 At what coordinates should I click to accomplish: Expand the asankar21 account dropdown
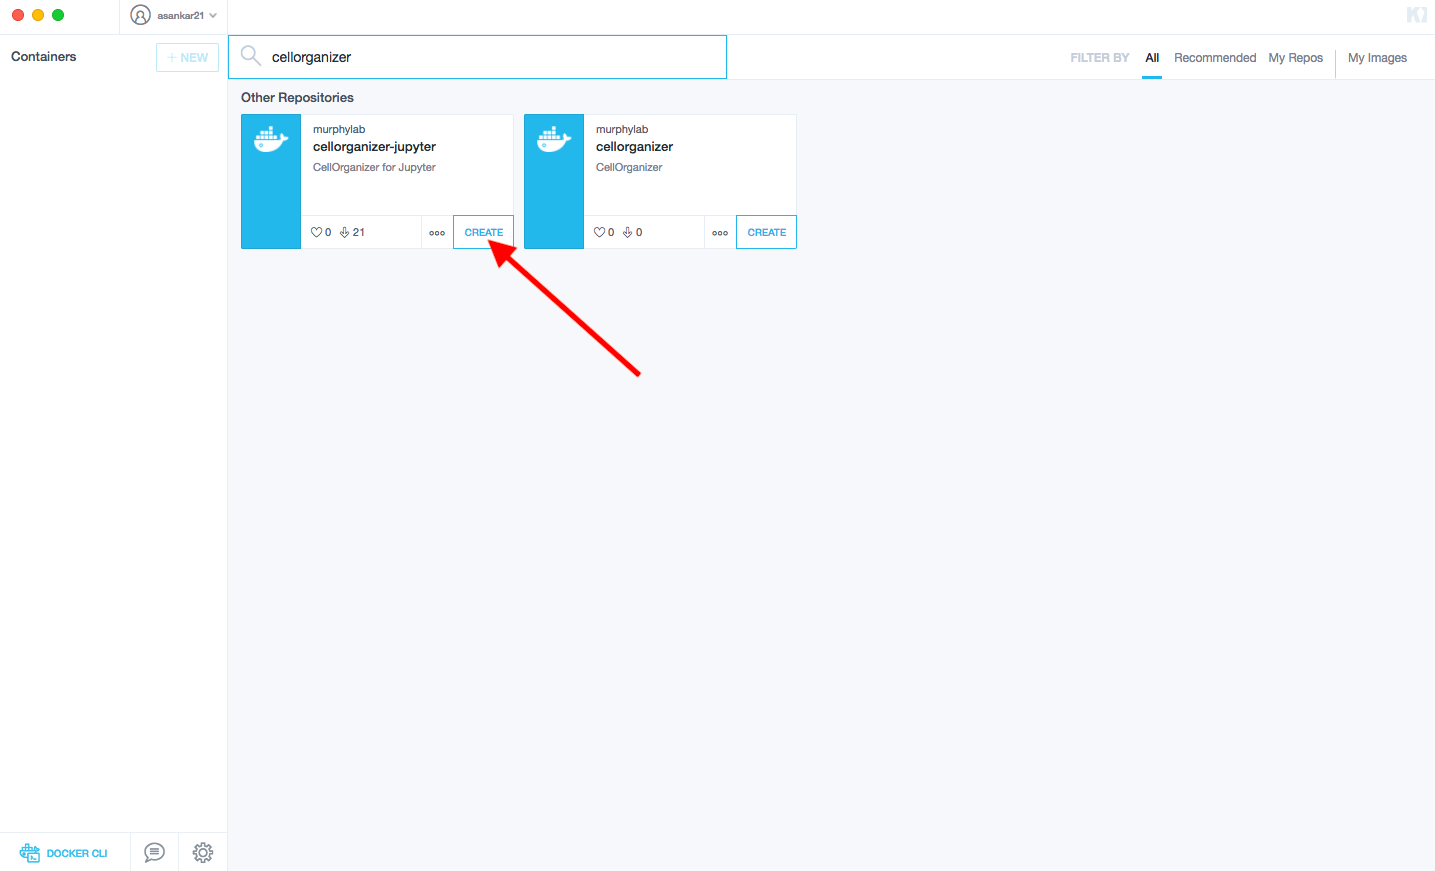tap(213, 16)
